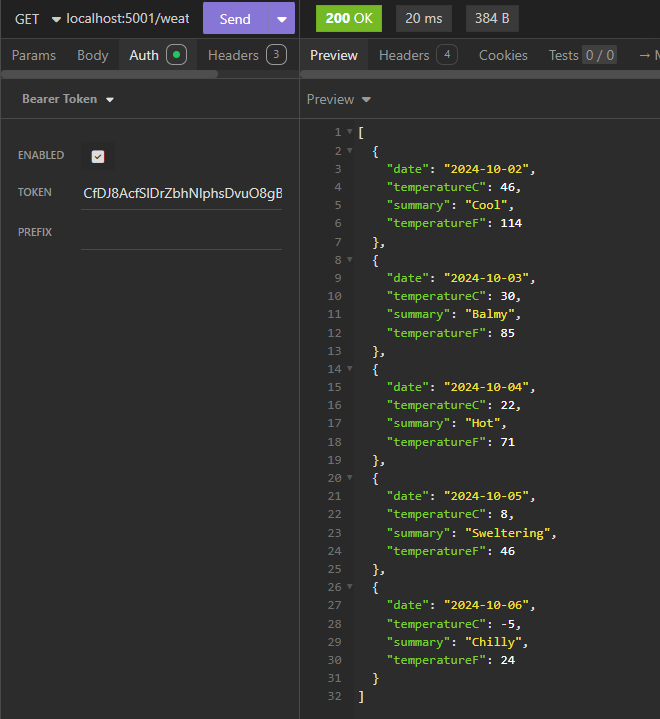This screenshot has width=660, height=719.
Task: Click the temperatureC value -5
Action: [507, 624]
